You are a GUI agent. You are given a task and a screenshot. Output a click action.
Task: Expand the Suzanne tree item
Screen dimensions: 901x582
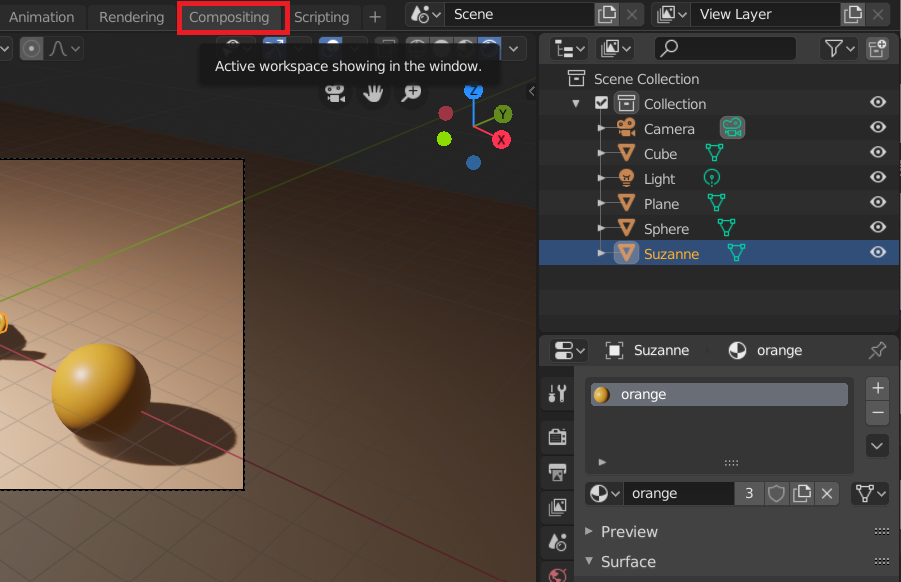click(x=601, y=253)
